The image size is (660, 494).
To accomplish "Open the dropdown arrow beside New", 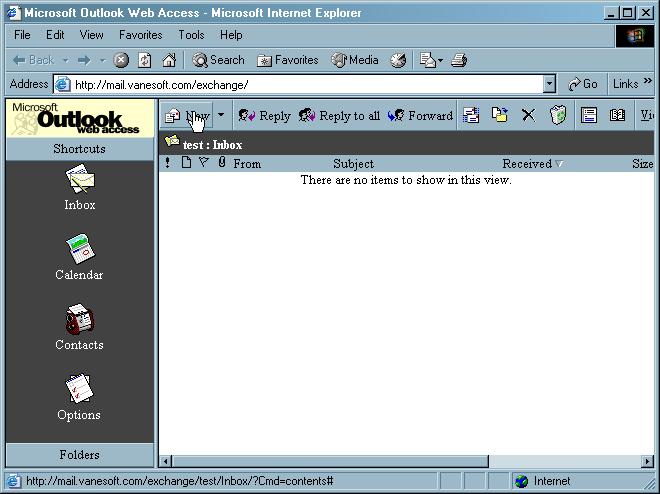I will [x=221, y=115].
